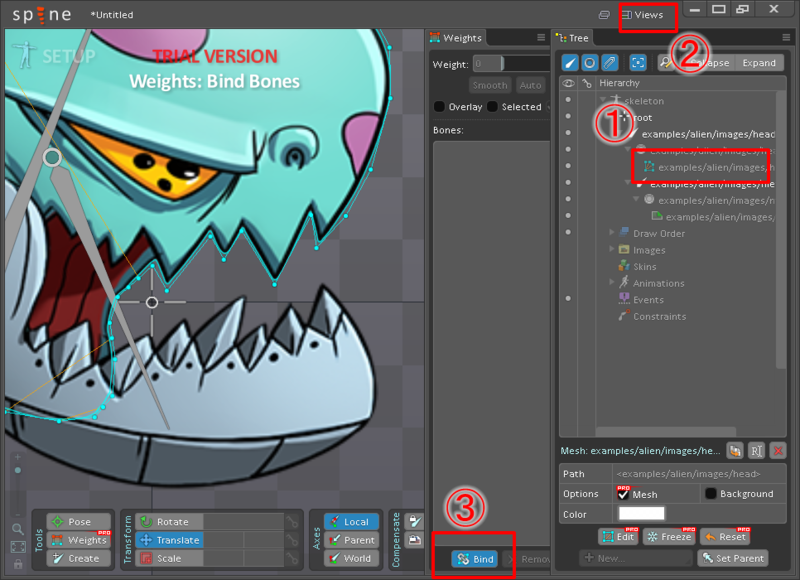Open the Views menu

click(643, 15)
